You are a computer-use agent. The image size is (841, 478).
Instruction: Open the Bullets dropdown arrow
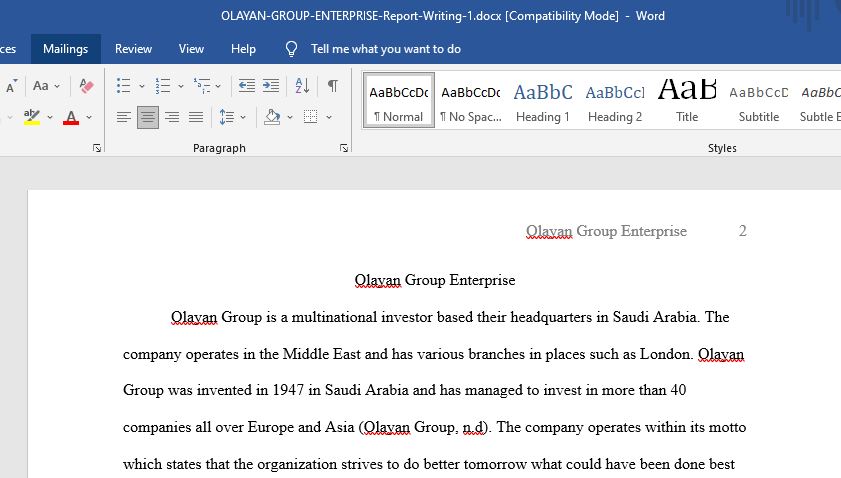tap(142, 86)
